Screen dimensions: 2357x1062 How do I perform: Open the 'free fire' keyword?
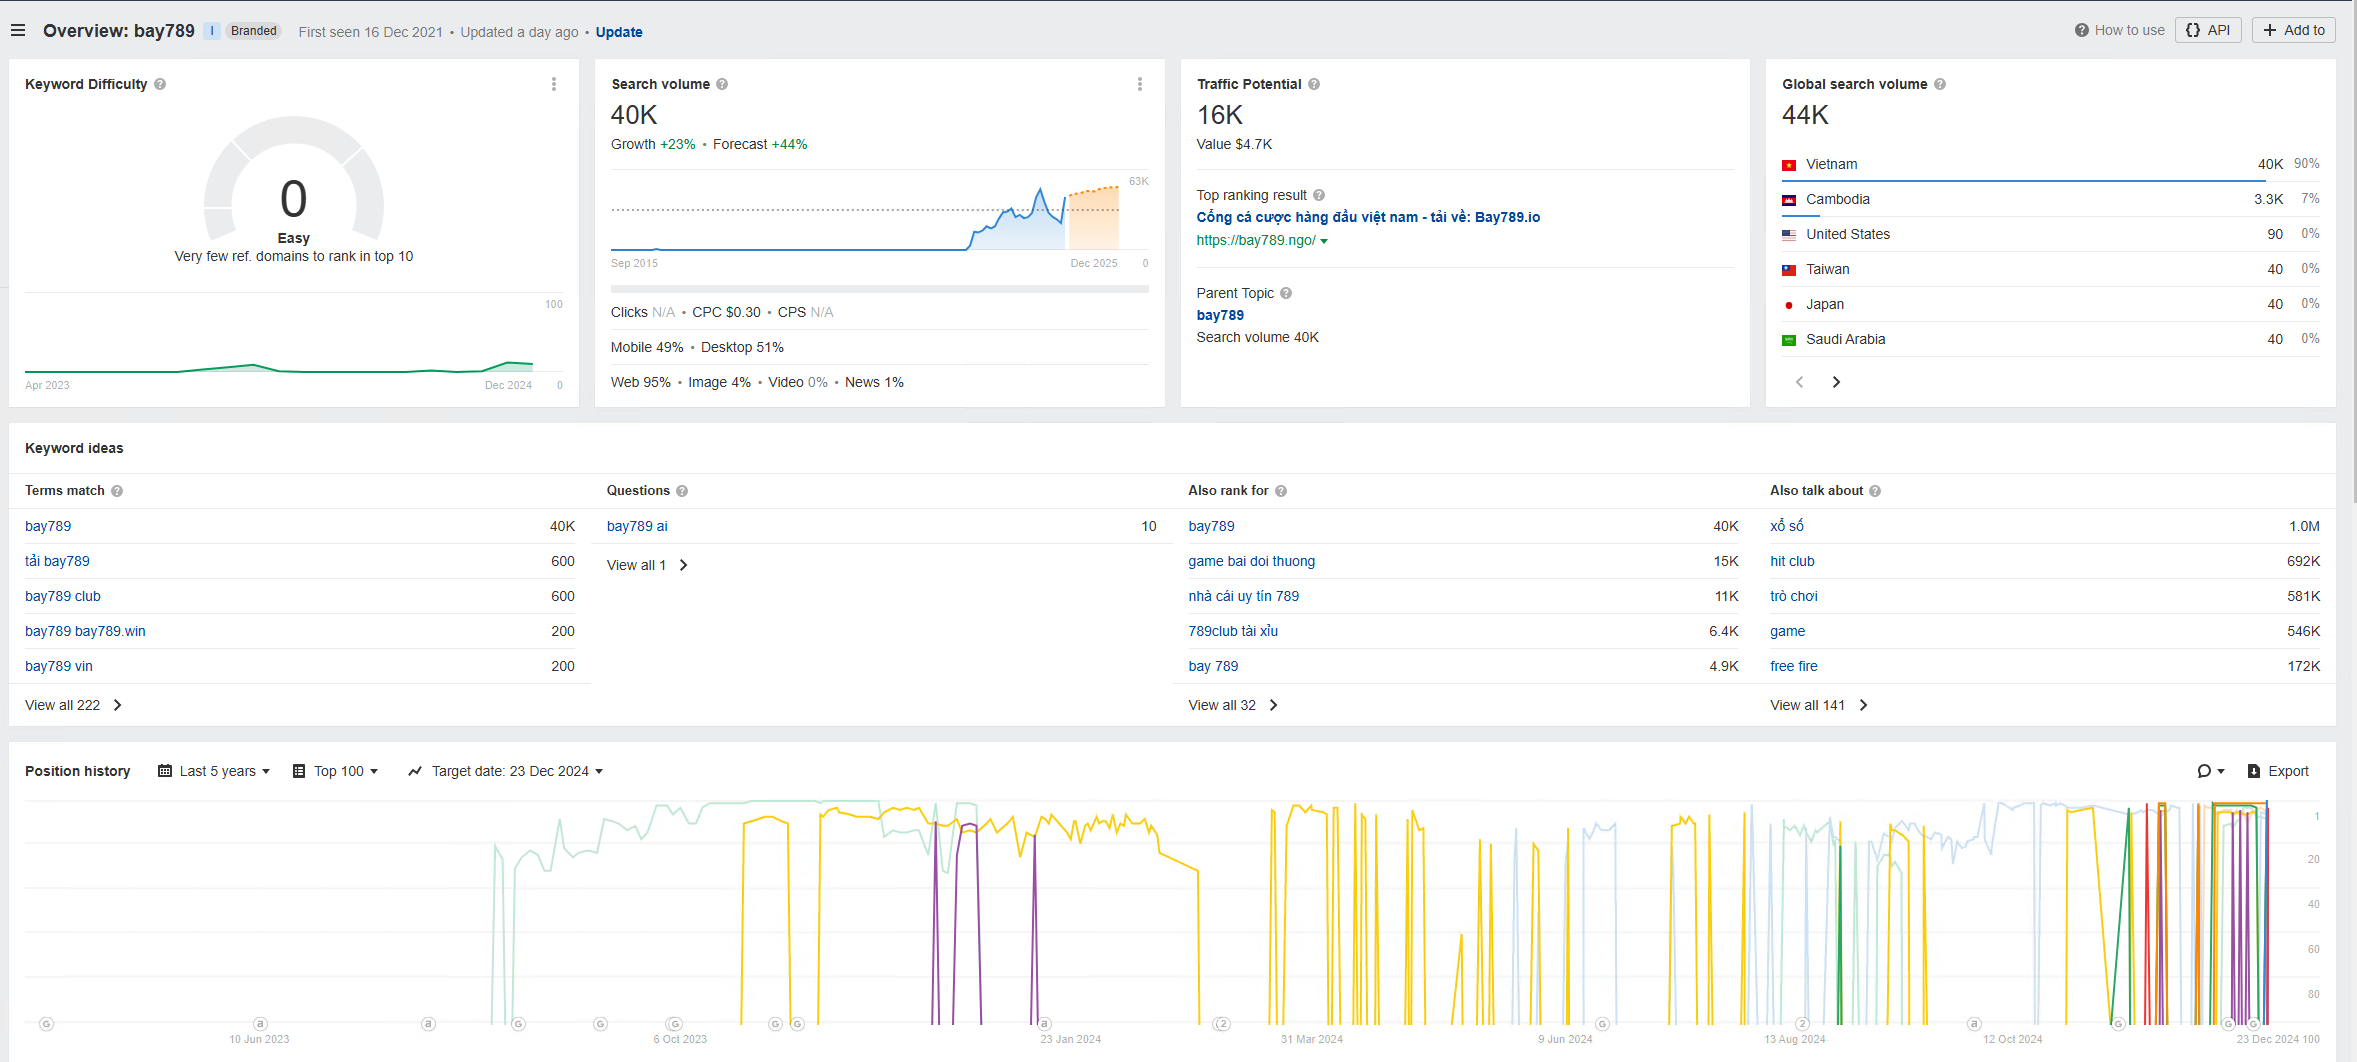coord(1794,666)
